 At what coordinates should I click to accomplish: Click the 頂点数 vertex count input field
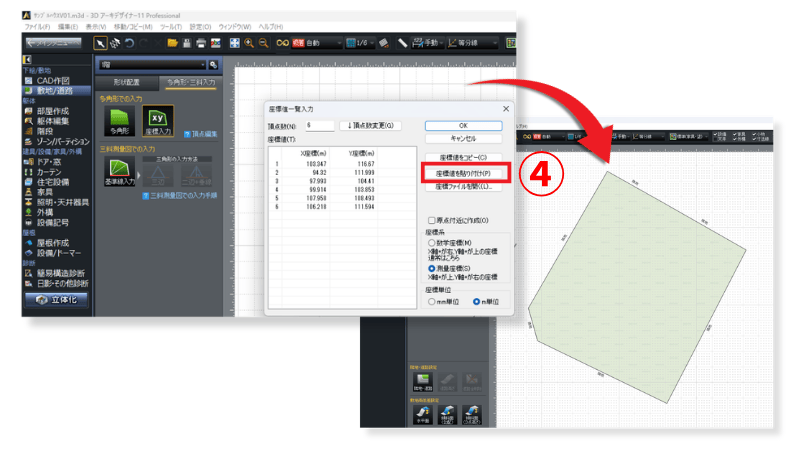point(319,126)
